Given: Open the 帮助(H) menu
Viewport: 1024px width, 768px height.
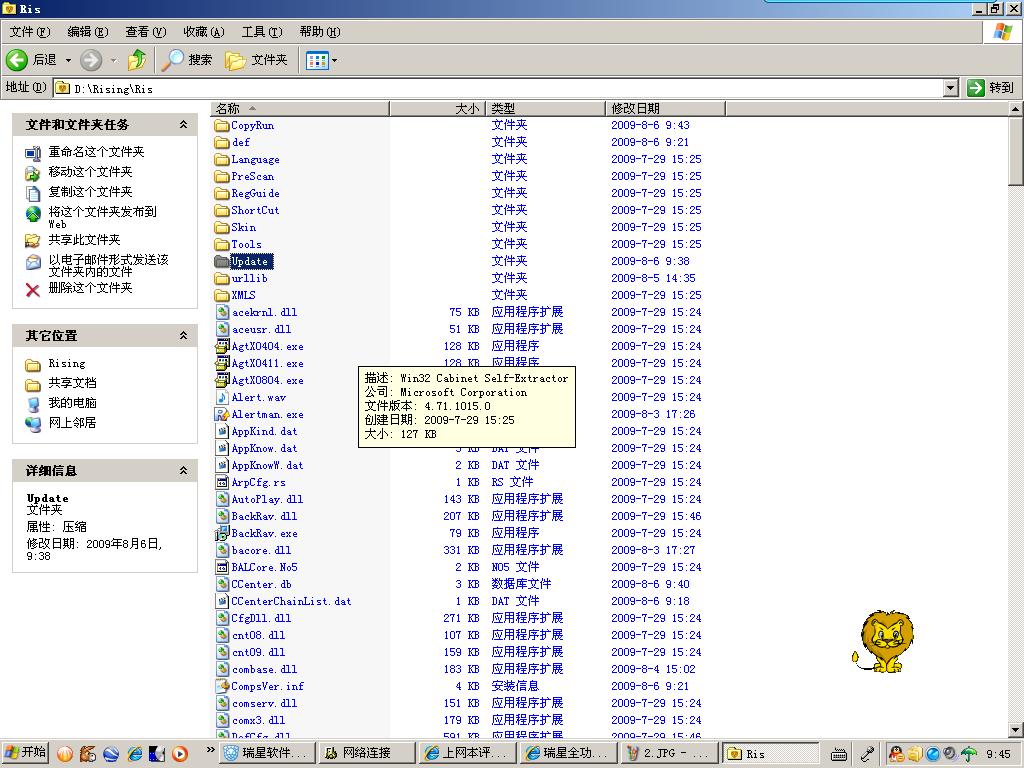Looking at the screenshot, I should point(320,32).
